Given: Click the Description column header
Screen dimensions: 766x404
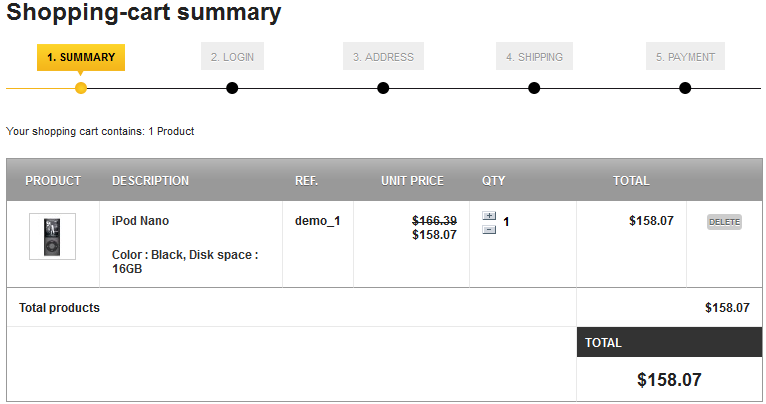Looking at the screenshot, I should tap(150, 181).
